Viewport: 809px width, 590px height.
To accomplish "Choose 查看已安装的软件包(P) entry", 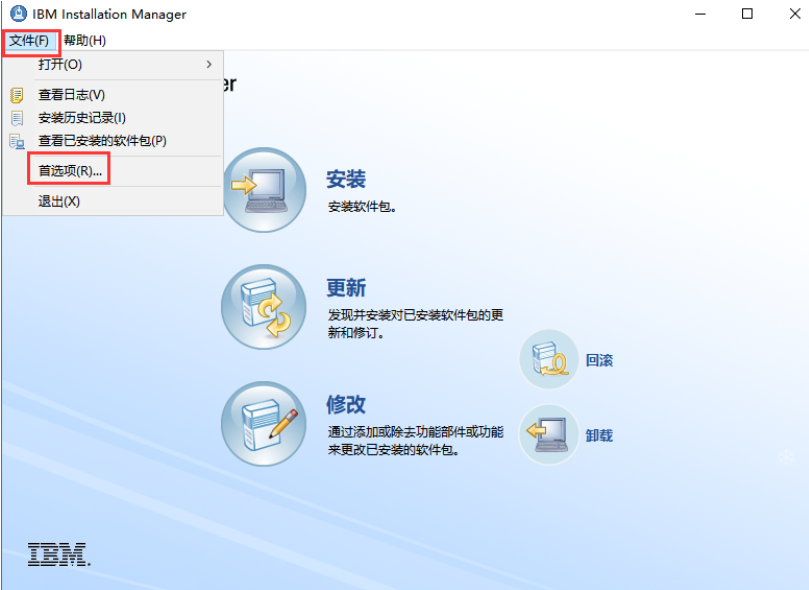I will [x=113, y=141].
